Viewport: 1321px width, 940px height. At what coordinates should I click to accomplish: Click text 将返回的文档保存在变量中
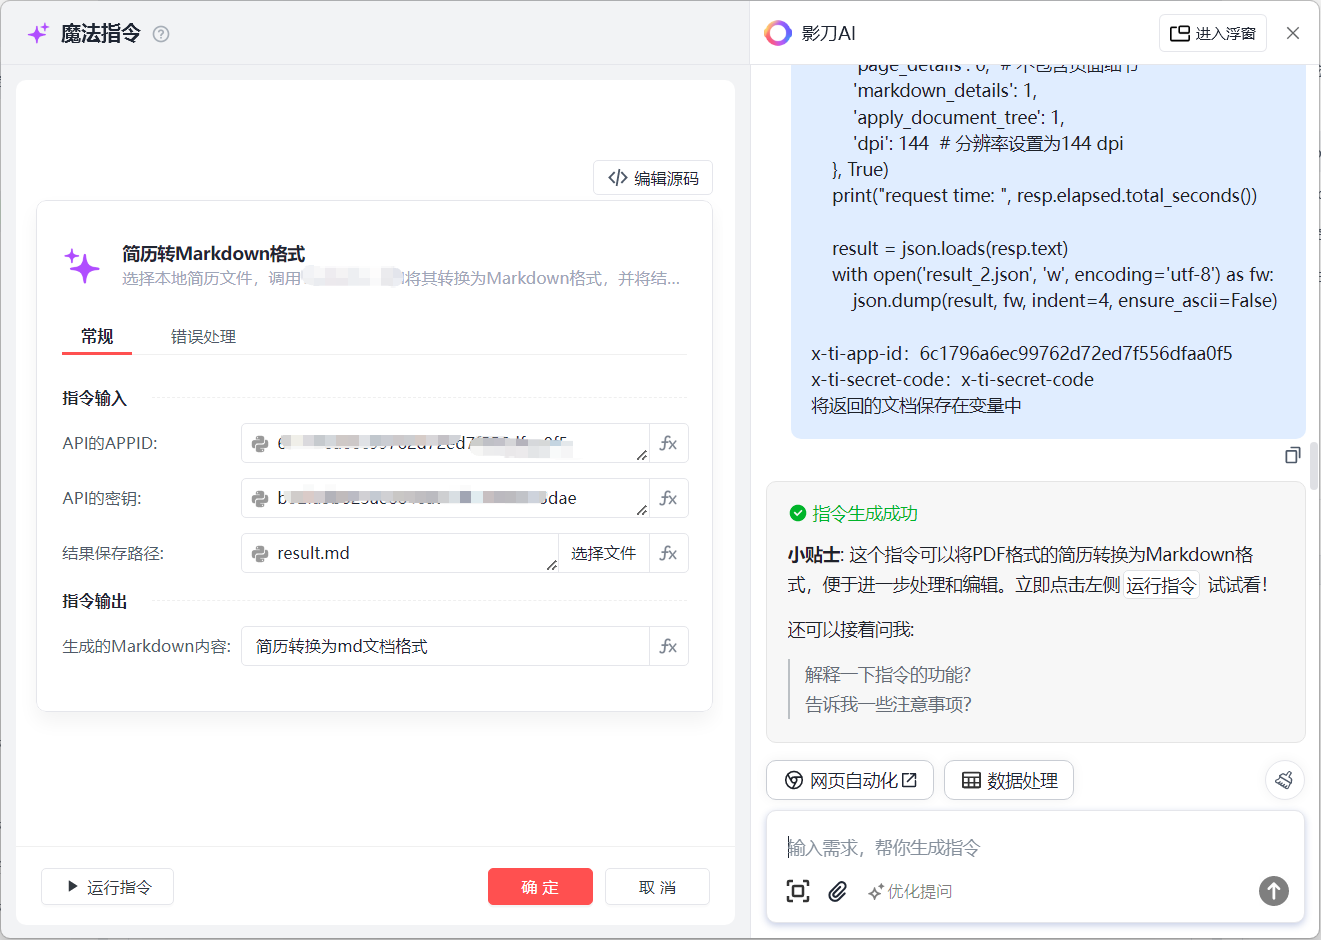click(916, 405)
